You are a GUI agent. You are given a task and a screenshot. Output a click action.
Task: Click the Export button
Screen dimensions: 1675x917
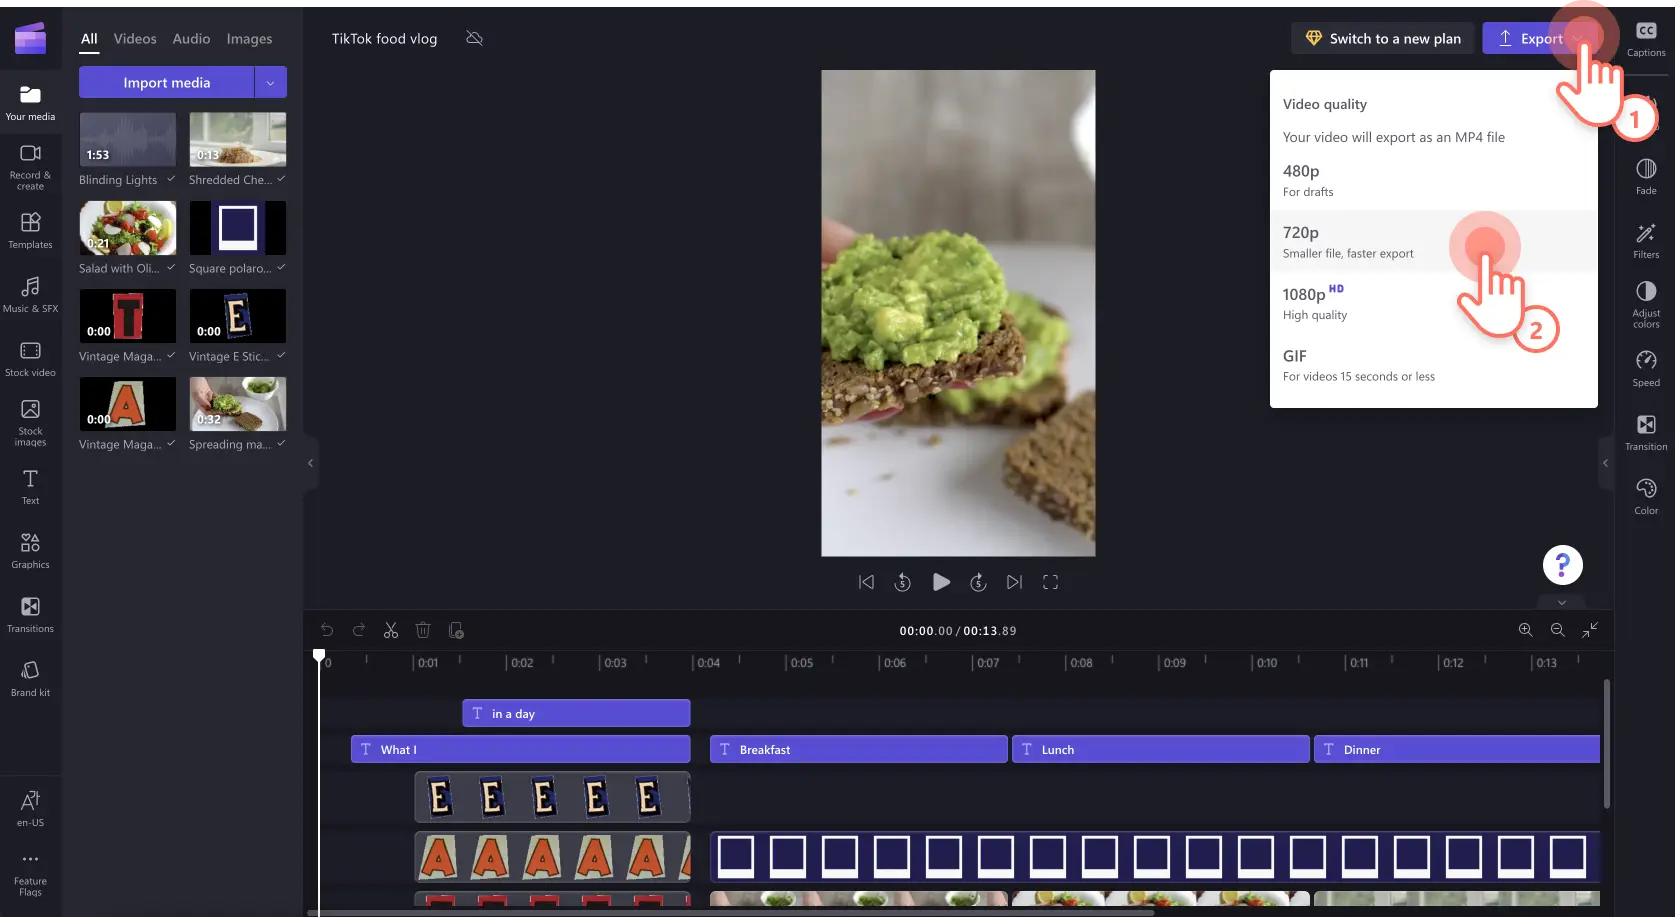pyautogui.click(x=1530, y=38)
